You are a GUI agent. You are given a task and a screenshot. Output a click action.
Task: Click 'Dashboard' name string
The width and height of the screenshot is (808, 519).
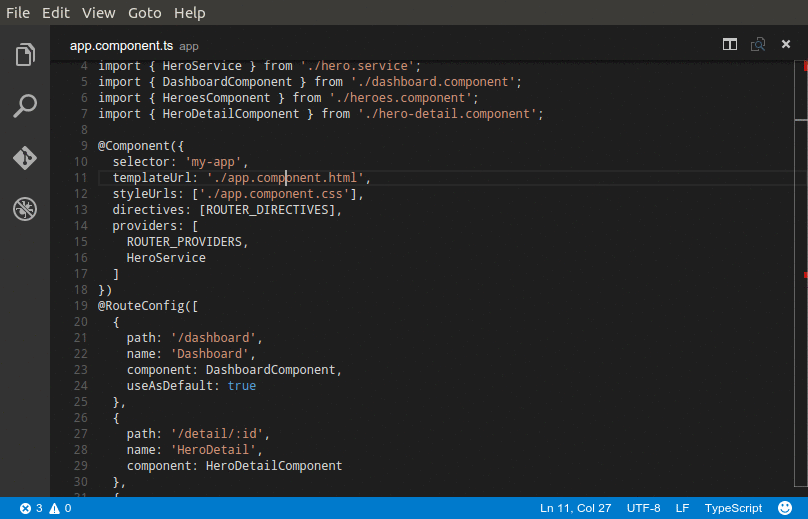pyautogui.click(x=210, y=354)
